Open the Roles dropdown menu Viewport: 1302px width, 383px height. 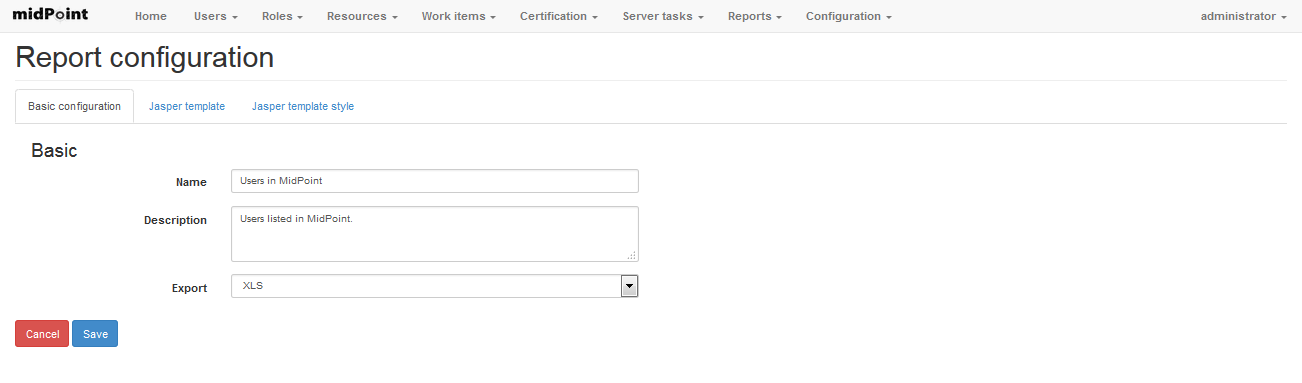click(282, 16)
